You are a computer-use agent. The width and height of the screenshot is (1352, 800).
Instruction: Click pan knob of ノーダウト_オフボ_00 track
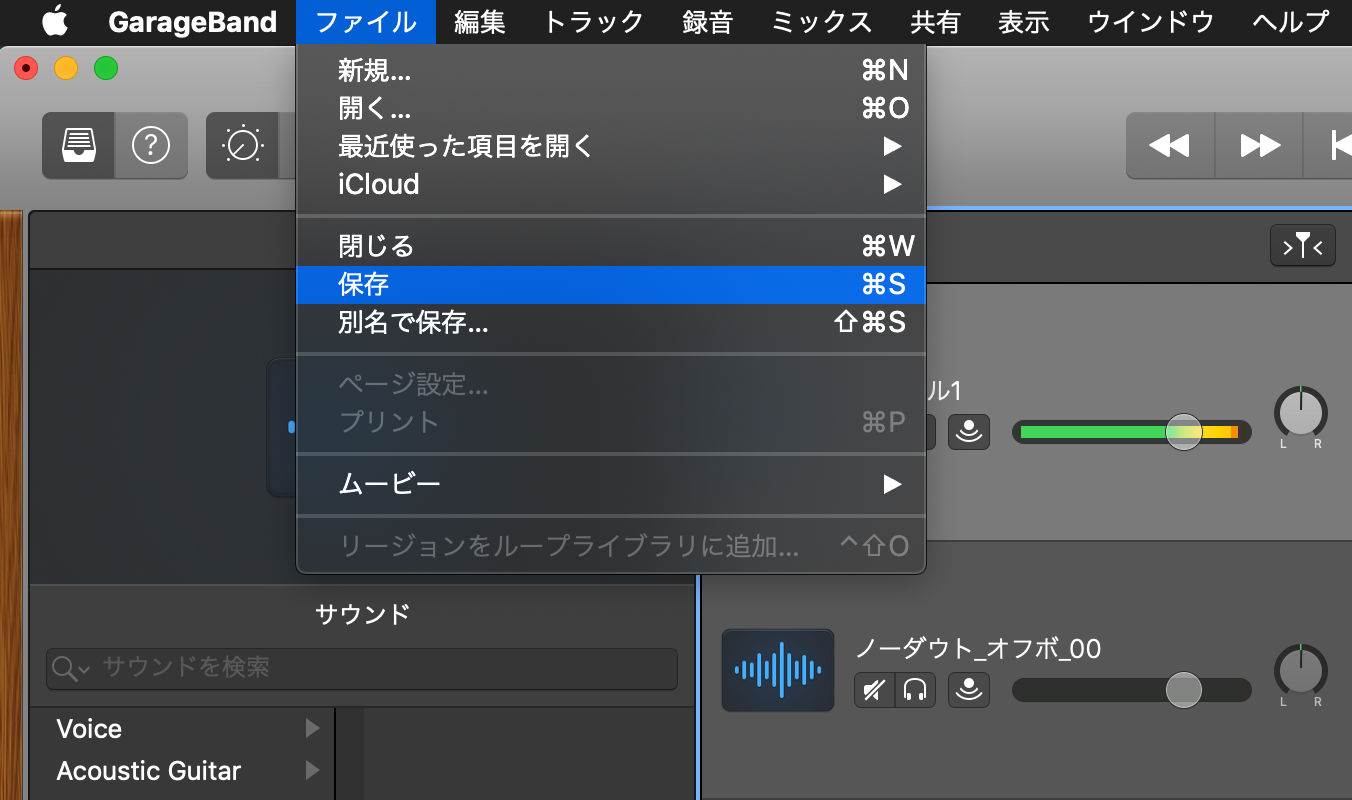click(1300, 670)
